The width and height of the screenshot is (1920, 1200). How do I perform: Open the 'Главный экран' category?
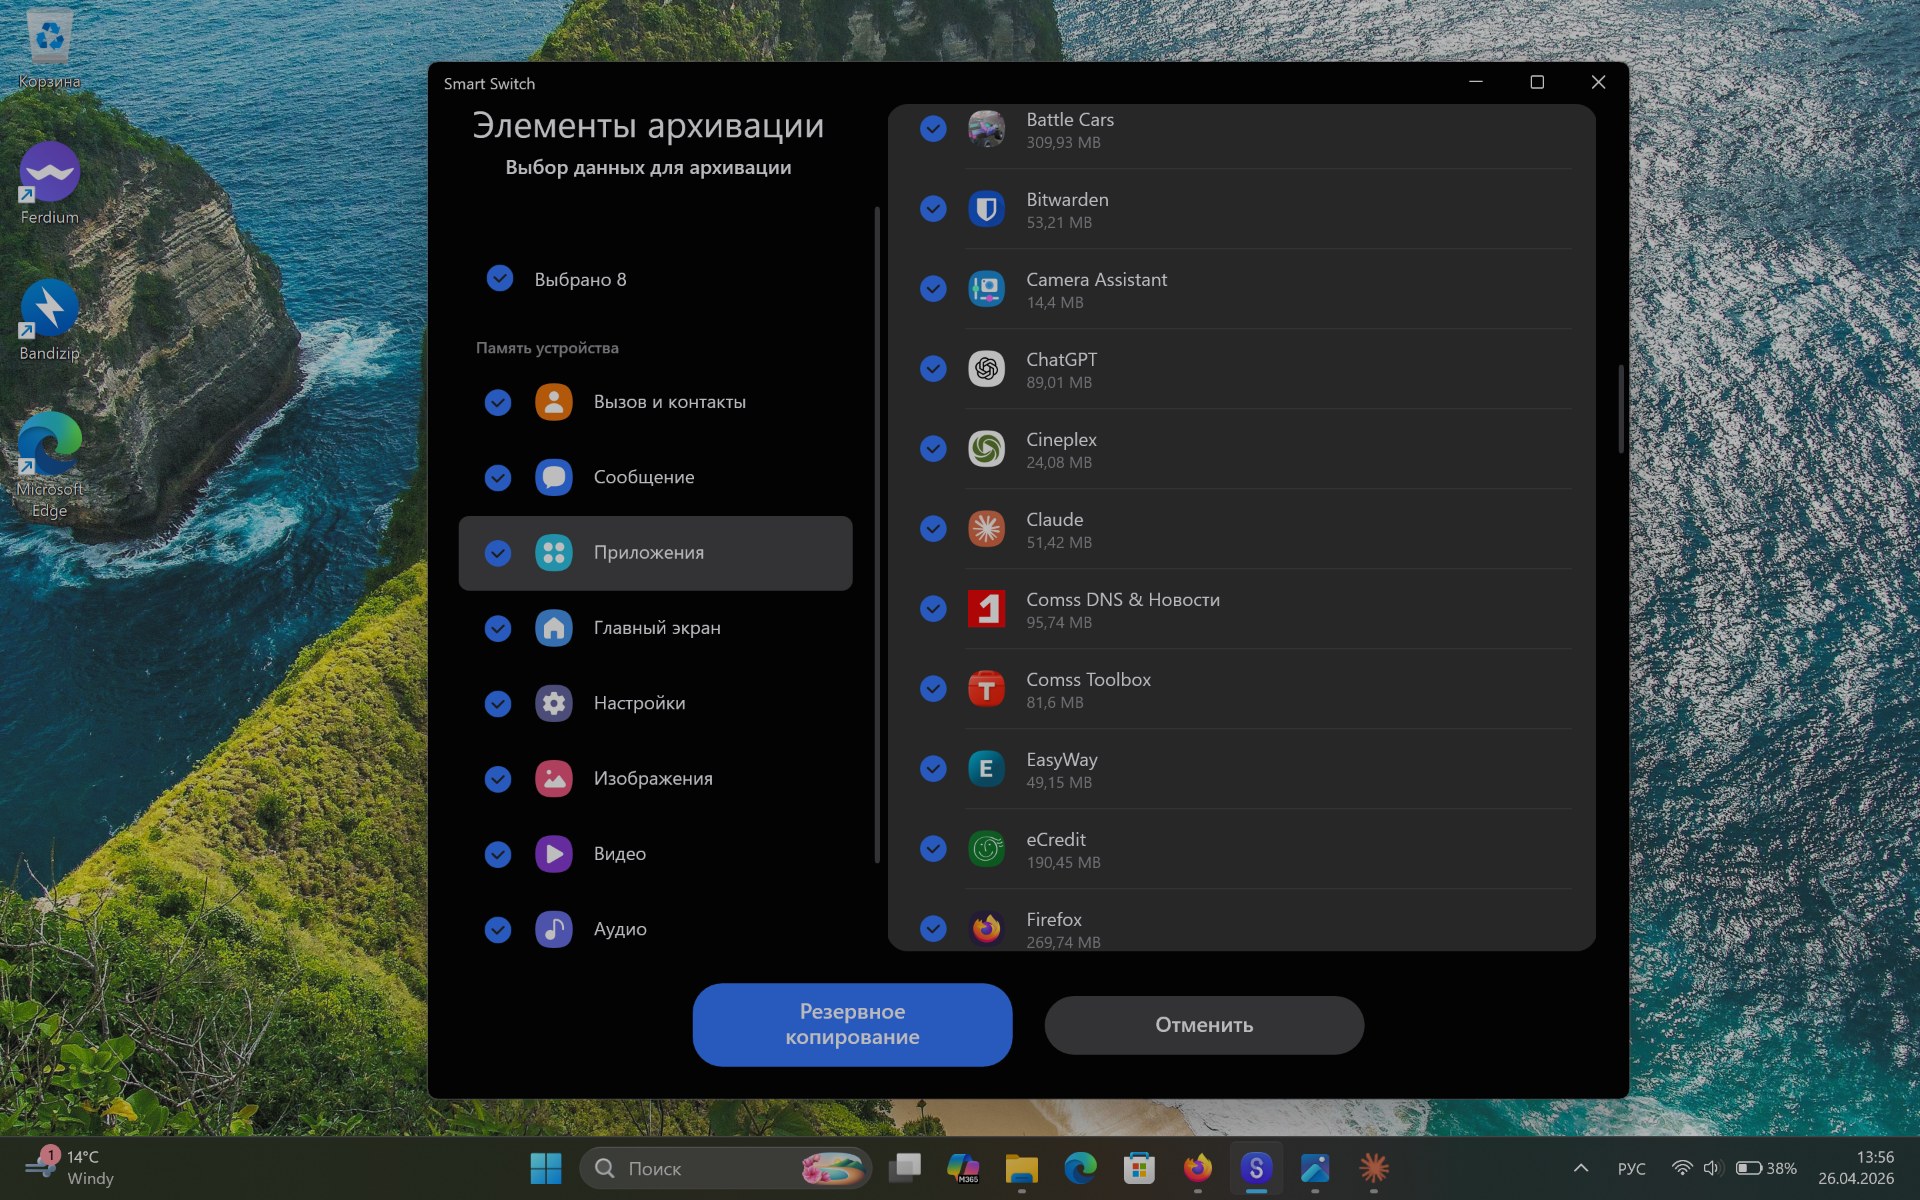pos(656,628)
